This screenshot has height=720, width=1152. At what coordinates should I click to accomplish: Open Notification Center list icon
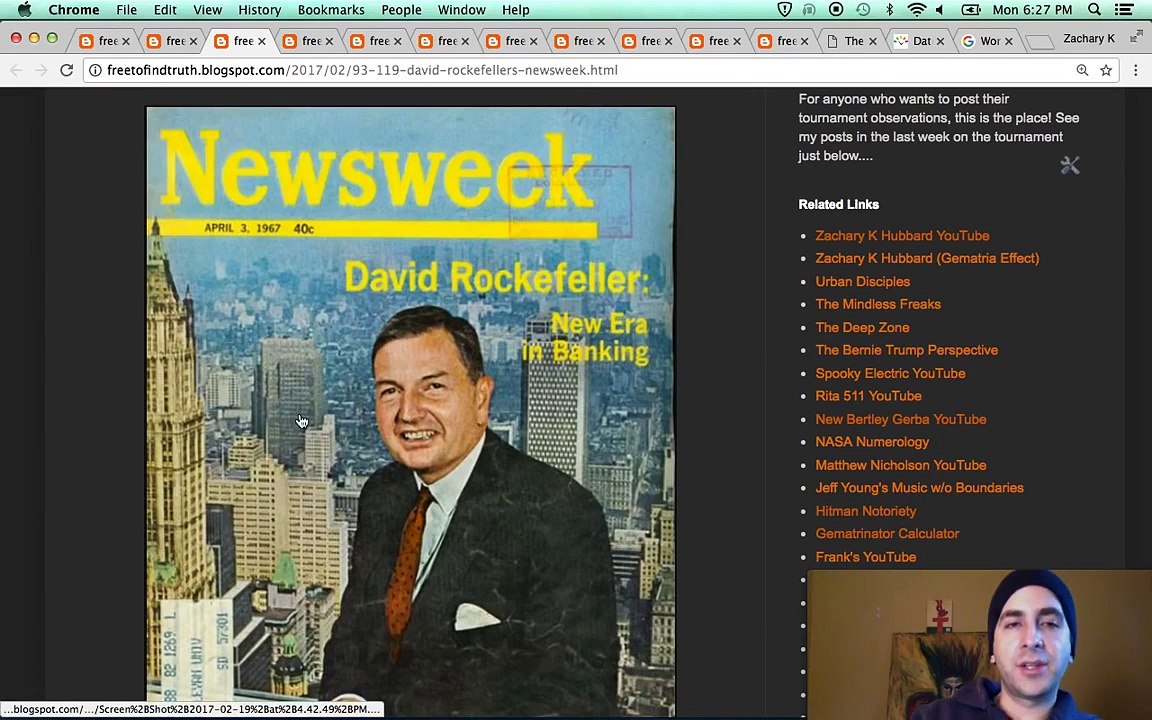[x=1123, y=10]
